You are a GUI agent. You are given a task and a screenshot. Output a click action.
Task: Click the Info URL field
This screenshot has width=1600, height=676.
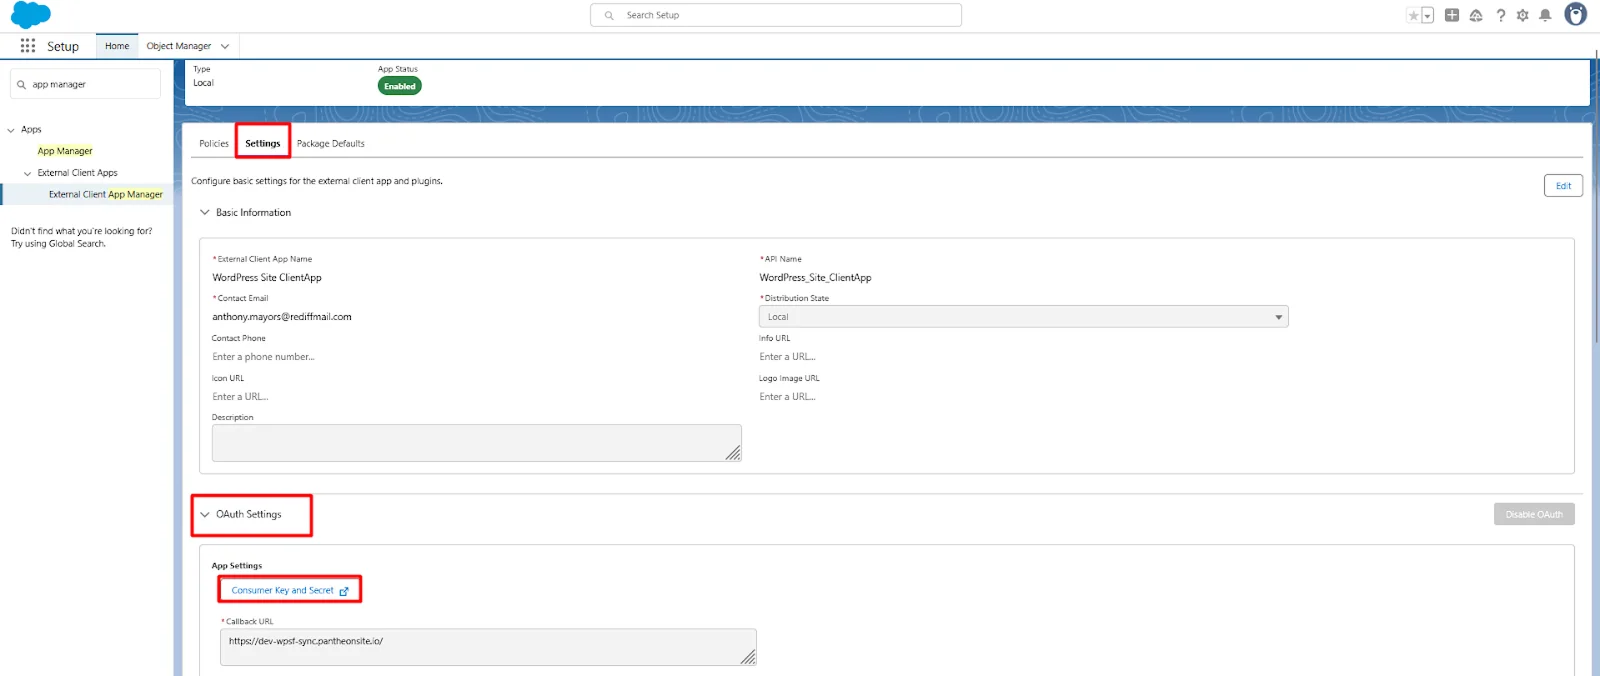[1023, 357]
